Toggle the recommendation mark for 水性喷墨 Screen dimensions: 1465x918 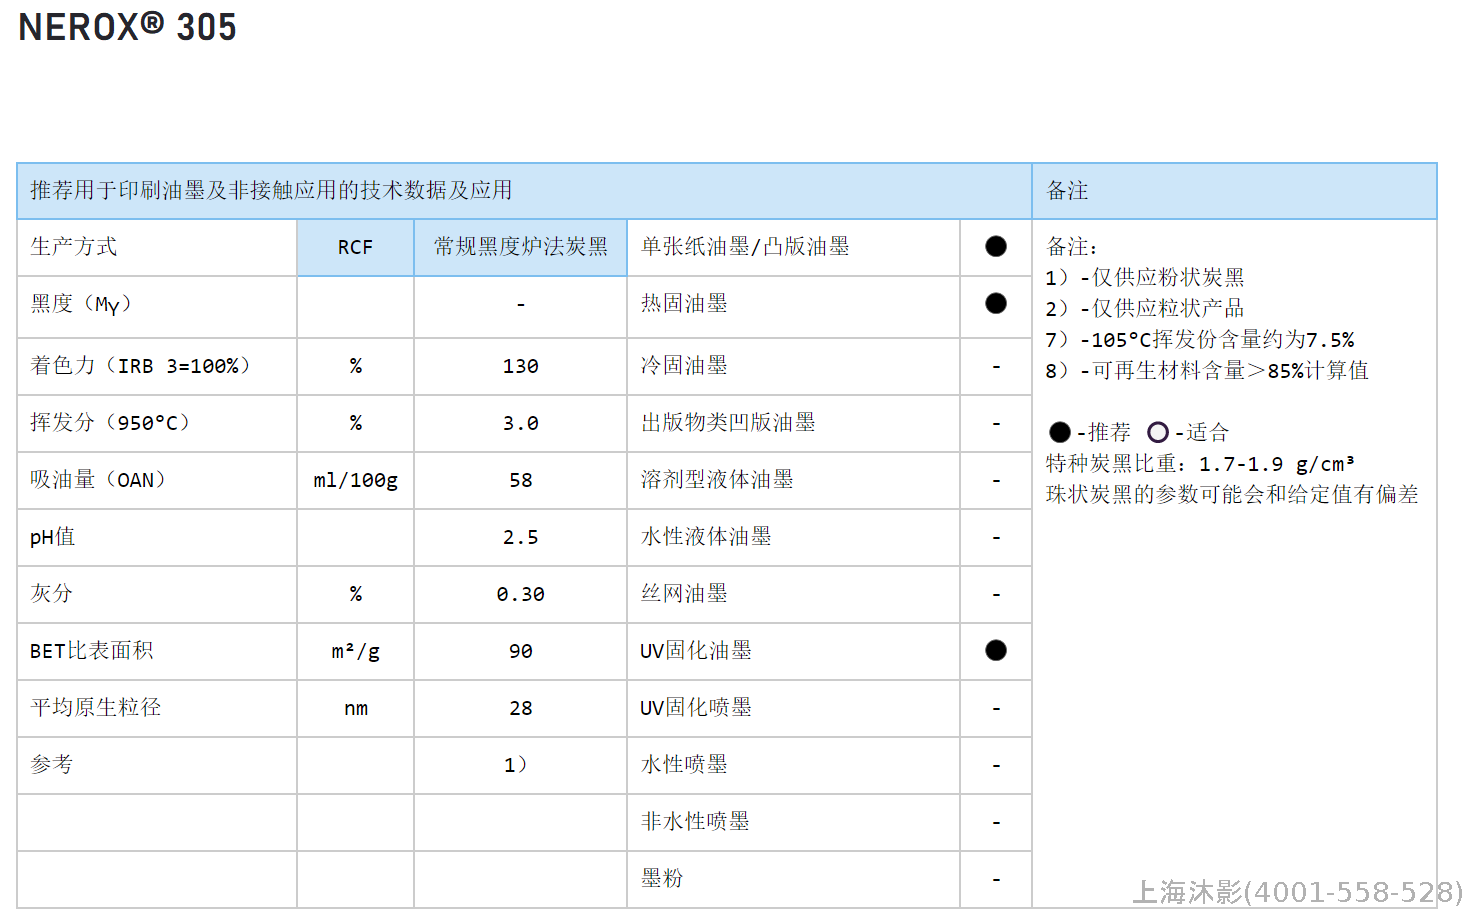(995, 764)
